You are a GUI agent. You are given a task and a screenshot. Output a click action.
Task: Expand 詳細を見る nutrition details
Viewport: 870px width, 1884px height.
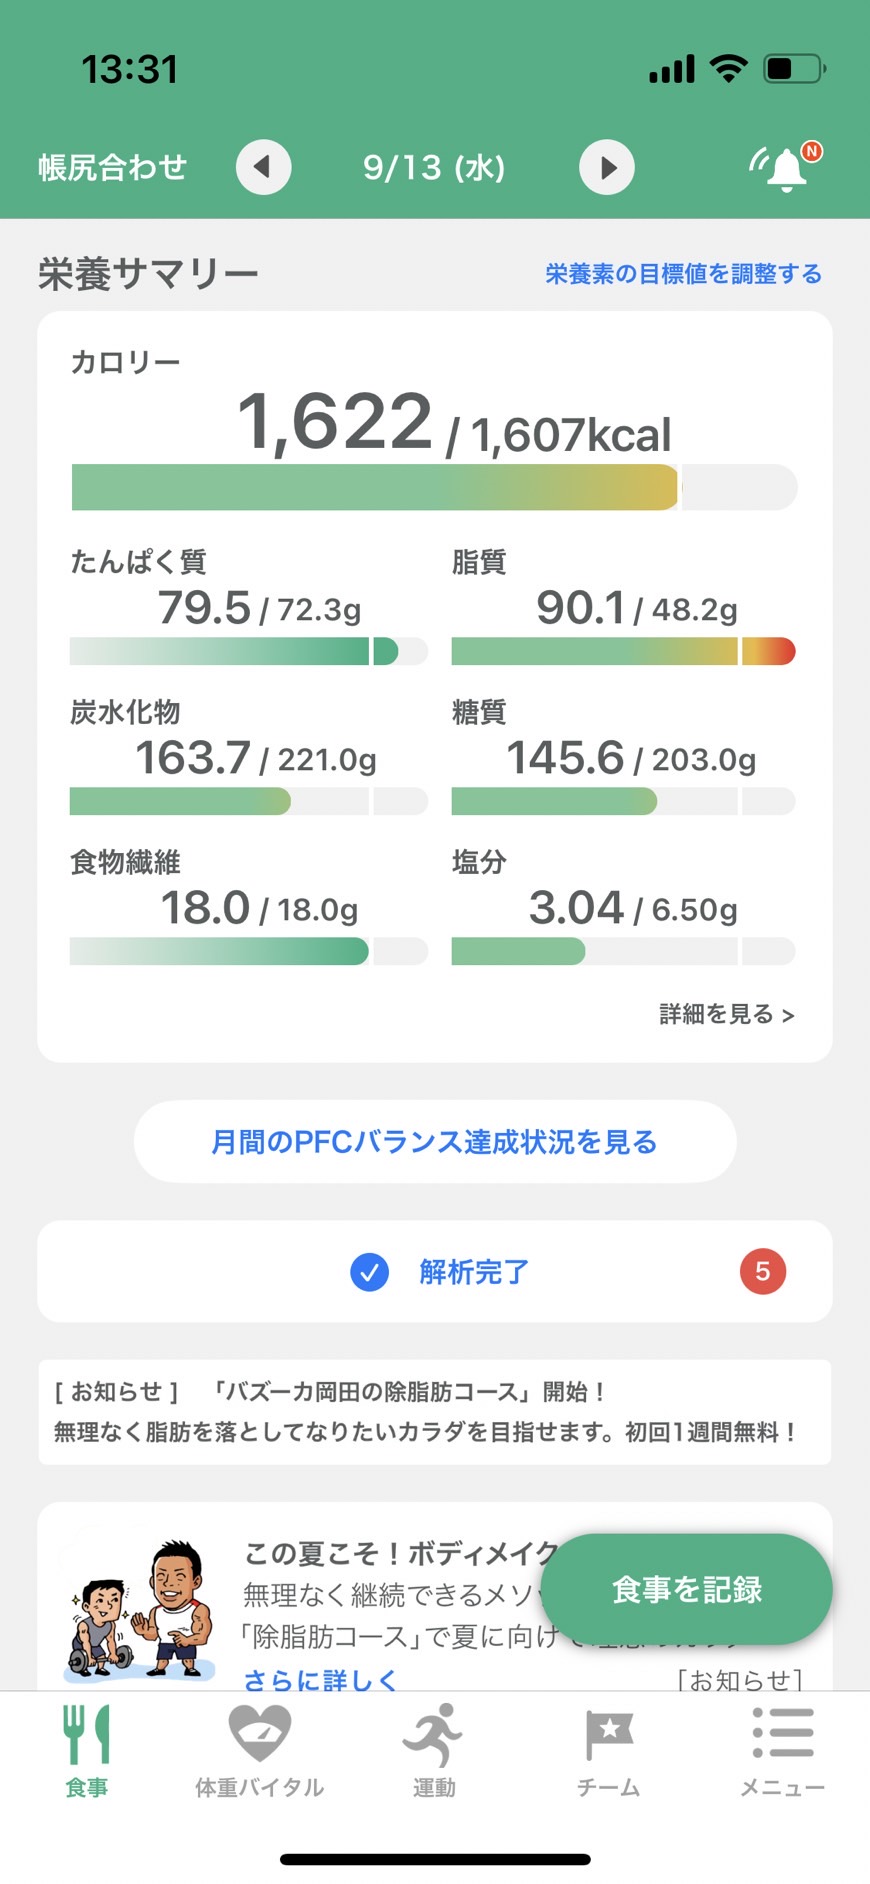tap(727, 1014)
